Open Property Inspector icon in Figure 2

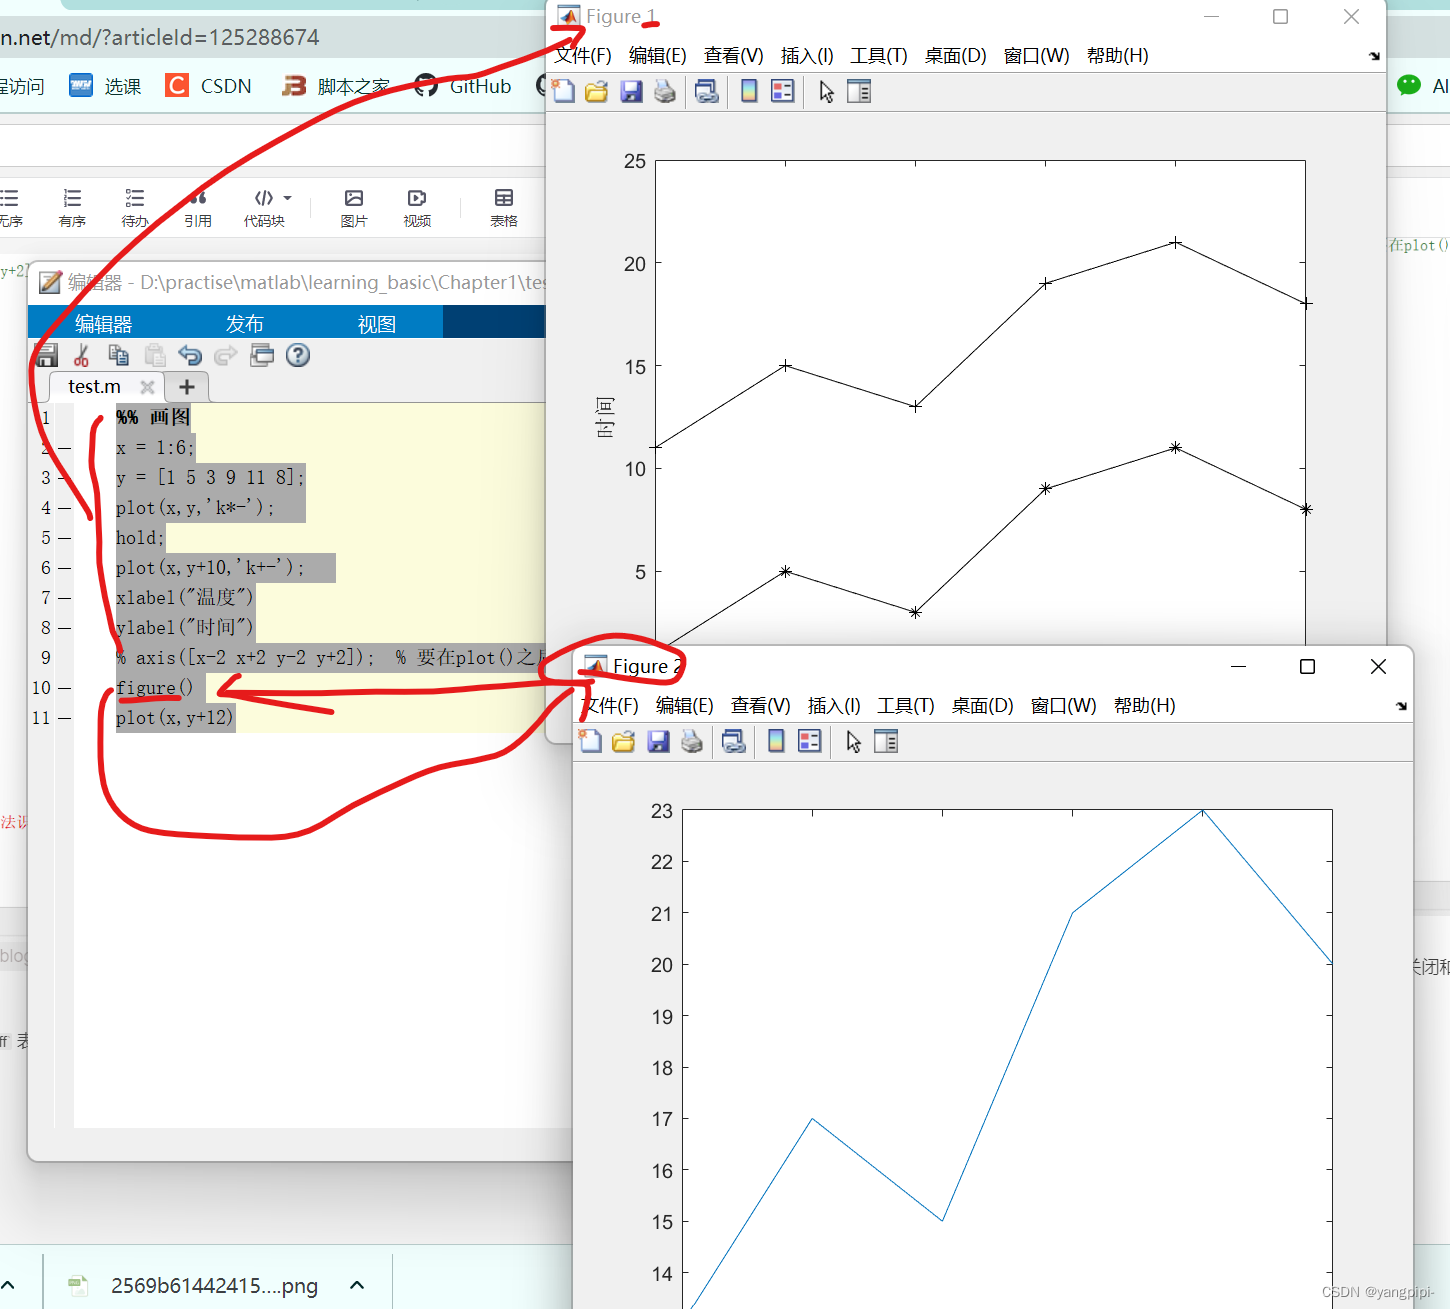[x=886, y=742]
